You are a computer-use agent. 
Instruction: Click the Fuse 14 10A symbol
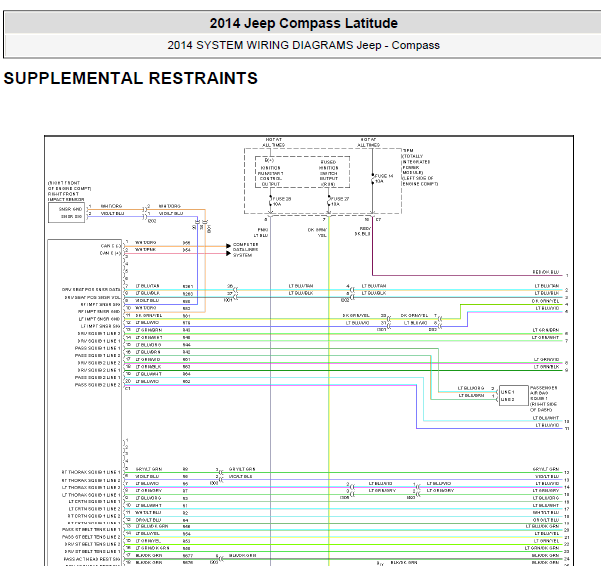point(373,179)
